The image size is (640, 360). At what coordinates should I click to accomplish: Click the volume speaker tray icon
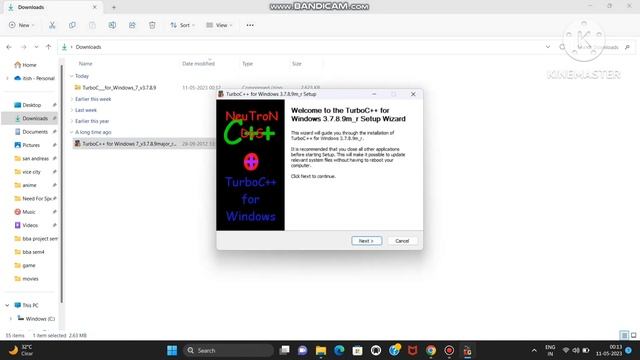576,351
